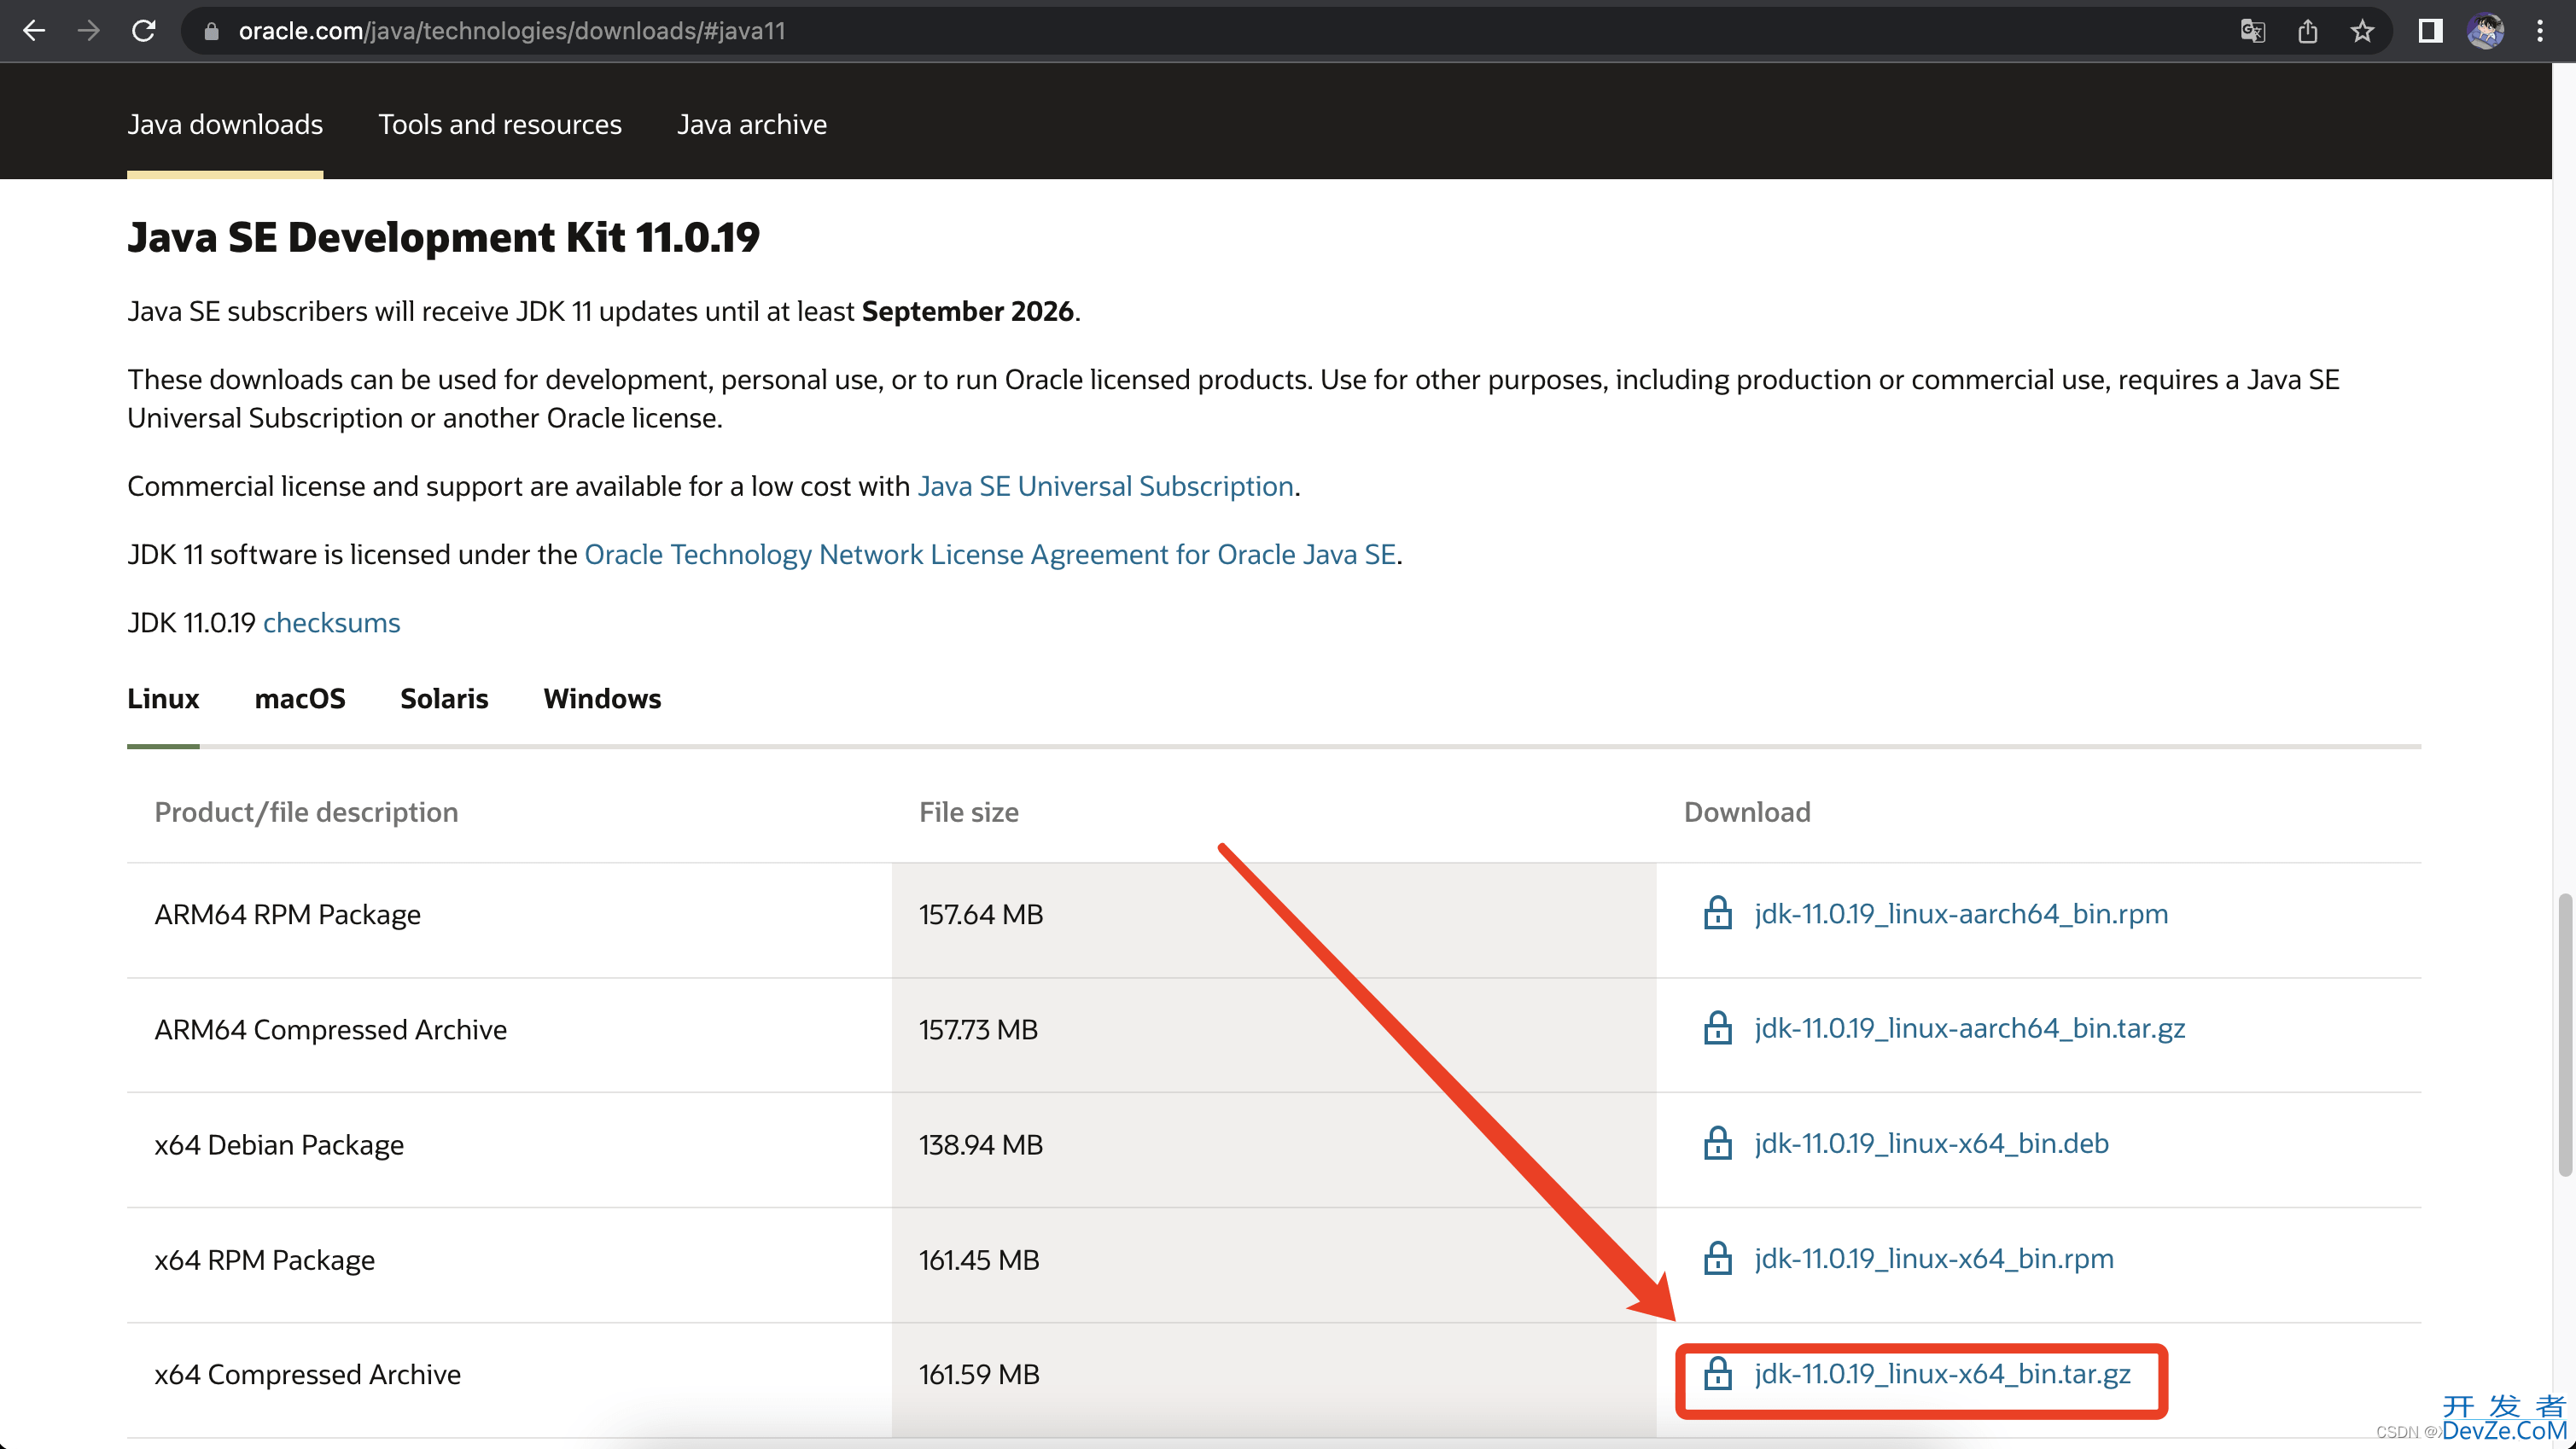Click the Java SE Development Kit 11.0.19 heading
Image resolution: width=2576 pixels, height=1449 pixels.
443,237
